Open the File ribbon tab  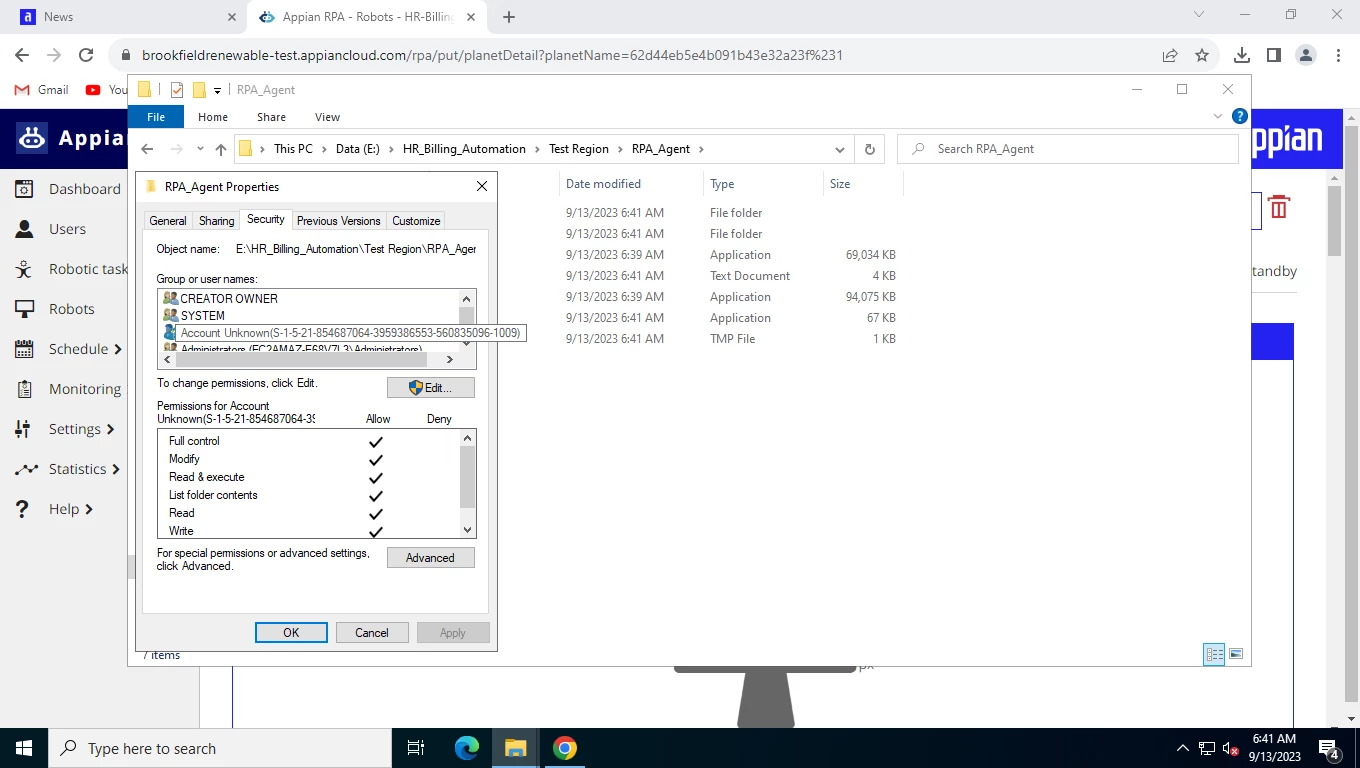point(156,117)
